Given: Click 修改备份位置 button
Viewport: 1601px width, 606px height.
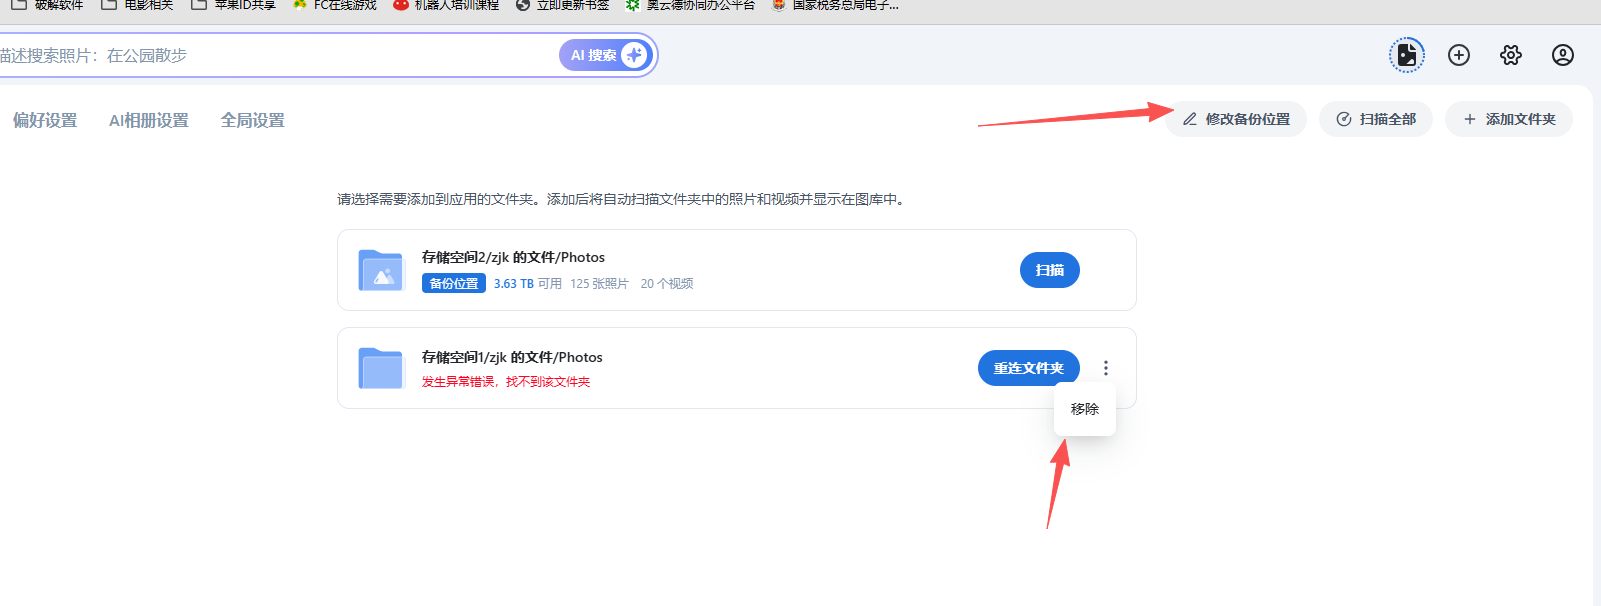Looking at the screenshot, I should tap(1236, 119).
